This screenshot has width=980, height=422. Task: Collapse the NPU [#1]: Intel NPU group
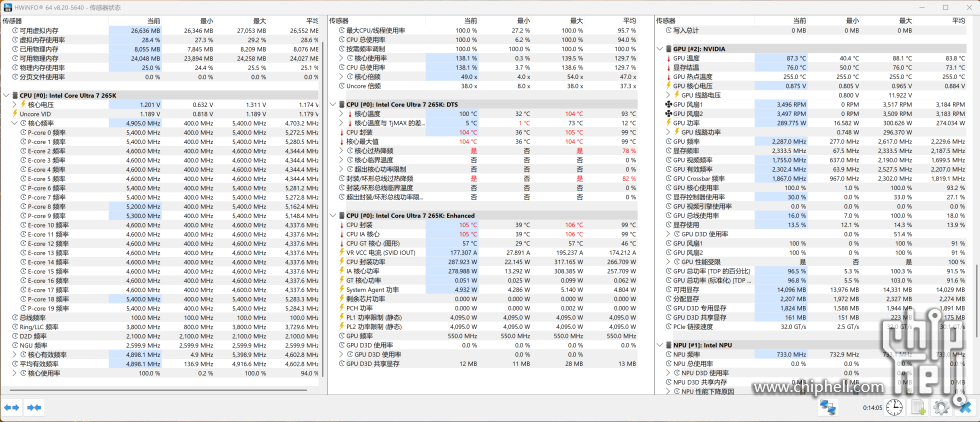click(660, 345)
